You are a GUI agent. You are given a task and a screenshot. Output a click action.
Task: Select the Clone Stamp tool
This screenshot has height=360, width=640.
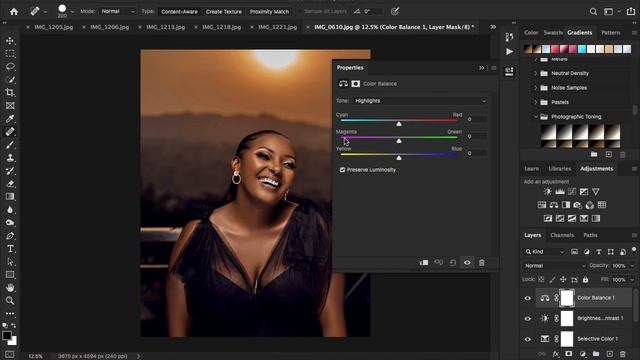click(10, 158)
